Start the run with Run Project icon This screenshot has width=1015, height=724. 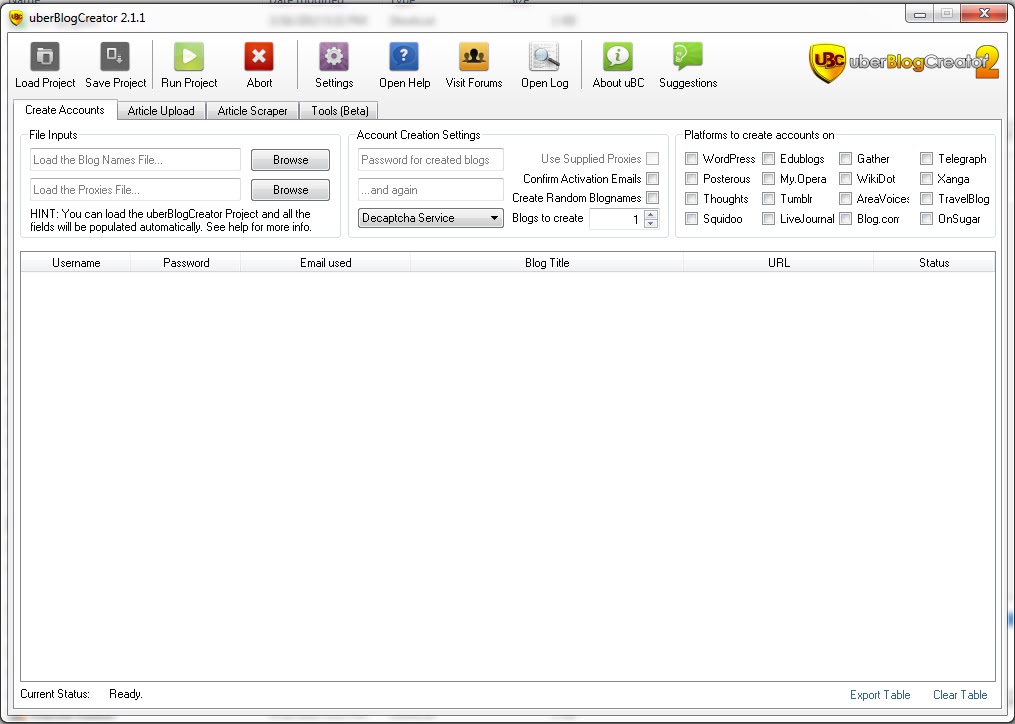[x=189, y=57]
